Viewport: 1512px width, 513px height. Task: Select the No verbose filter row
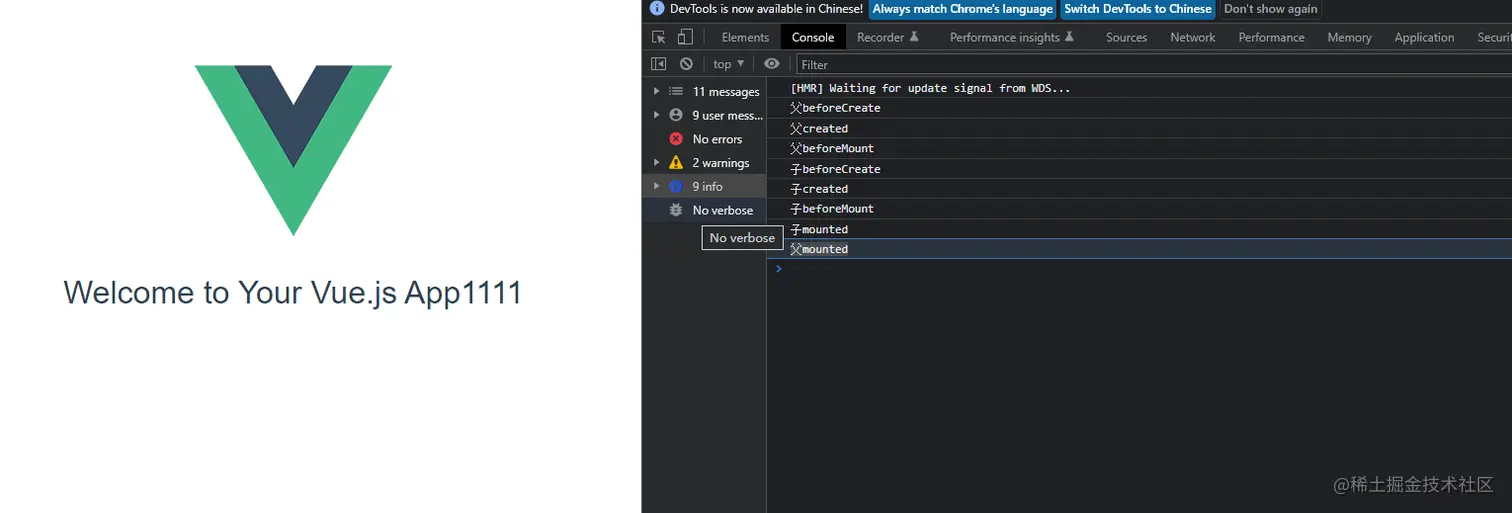point(704,210)
